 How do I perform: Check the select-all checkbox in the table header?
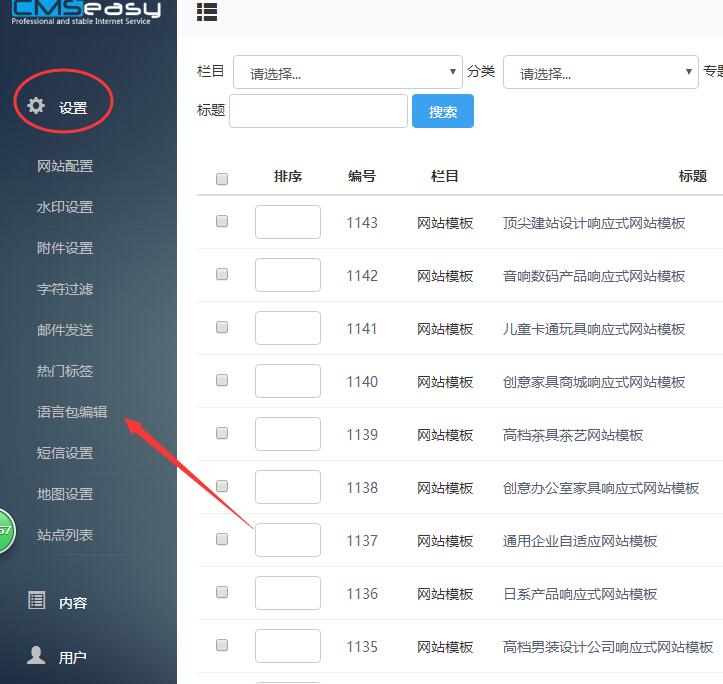click(222, 179)
